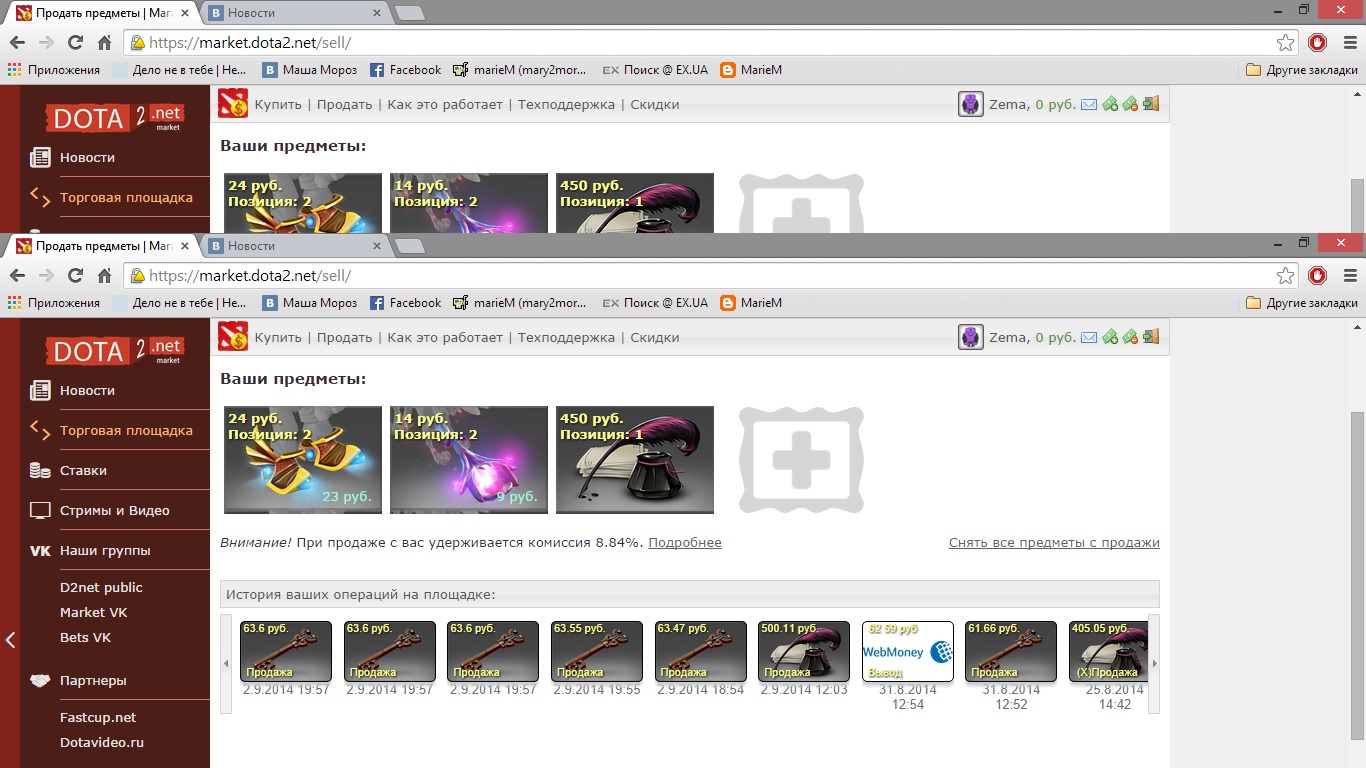The width and height of the screenshot is (1366, 768).
Task: Open Как это работает in lower window
Action: [445, 337]
